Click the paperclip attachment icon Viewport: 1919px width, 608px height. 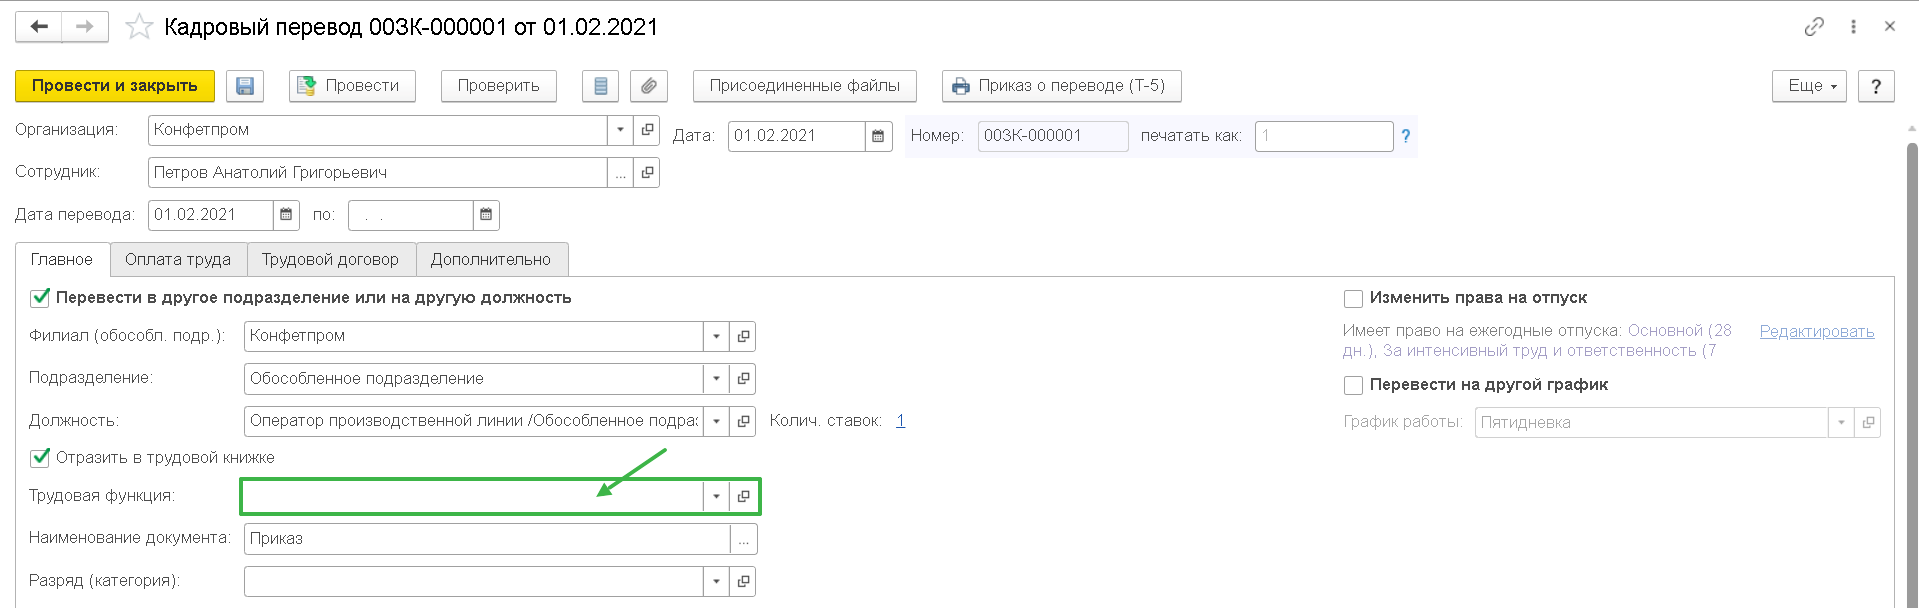coord(649,86)
